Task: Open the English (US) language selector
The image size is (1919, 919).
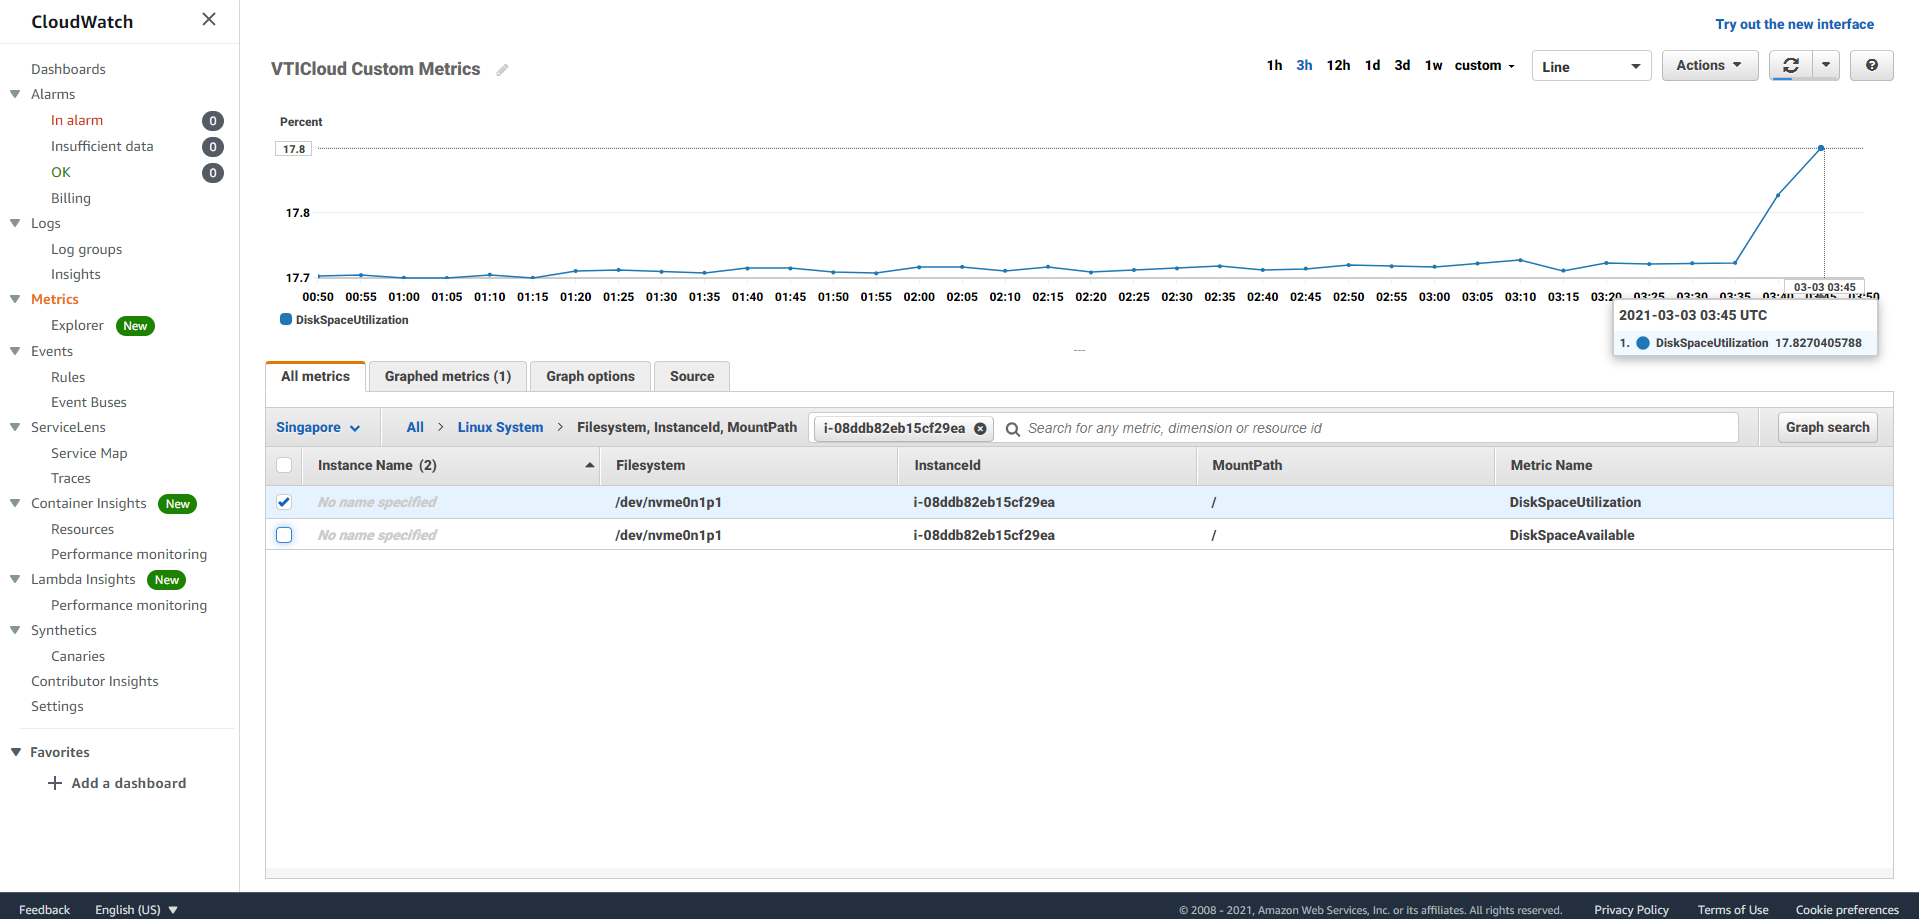Action: coord(136,909)
